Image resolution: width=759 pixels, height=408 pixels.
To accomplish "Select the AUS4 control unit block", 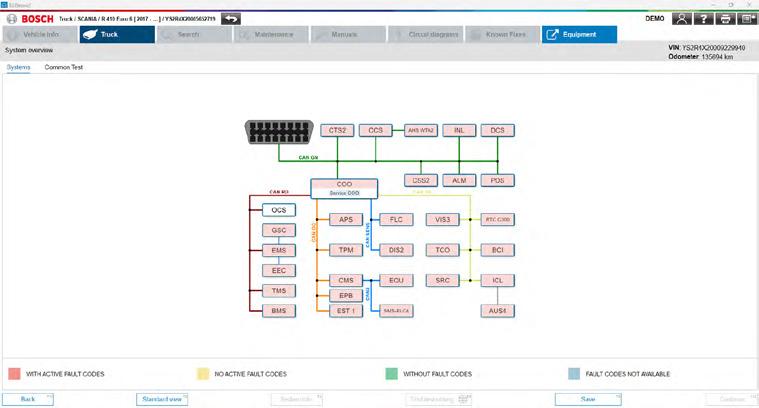I will pyautogui.click(x=498, y=311).
